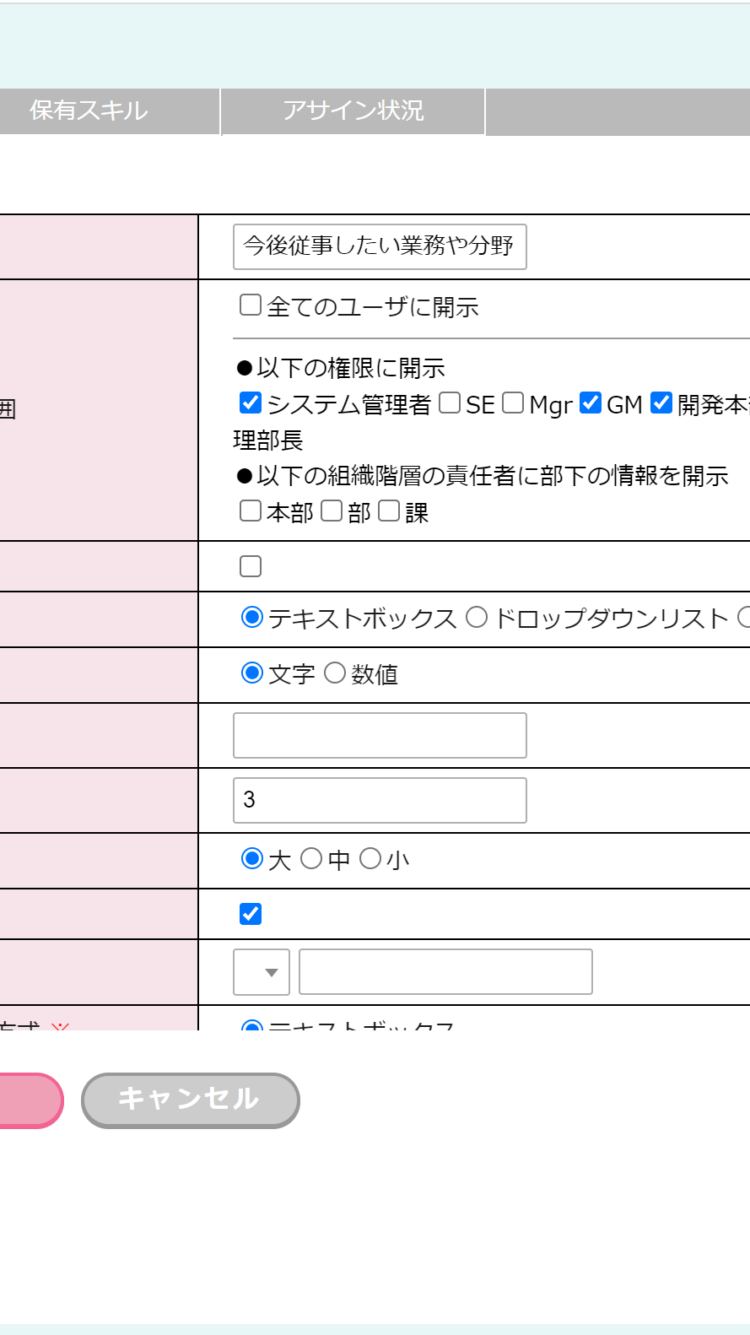Uncheck the checked box below size radios

[x=251, y=914]
